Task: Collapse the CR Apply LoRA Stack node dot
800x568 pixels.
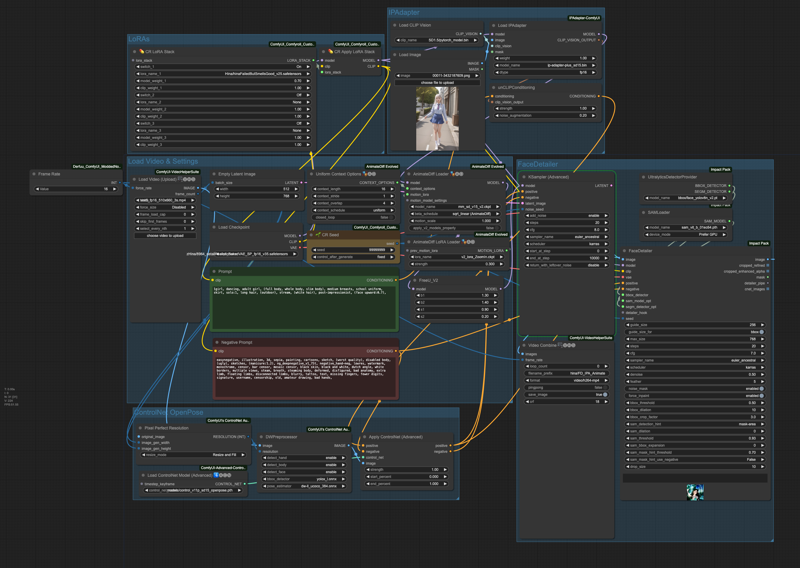Action: pos(323,52)
